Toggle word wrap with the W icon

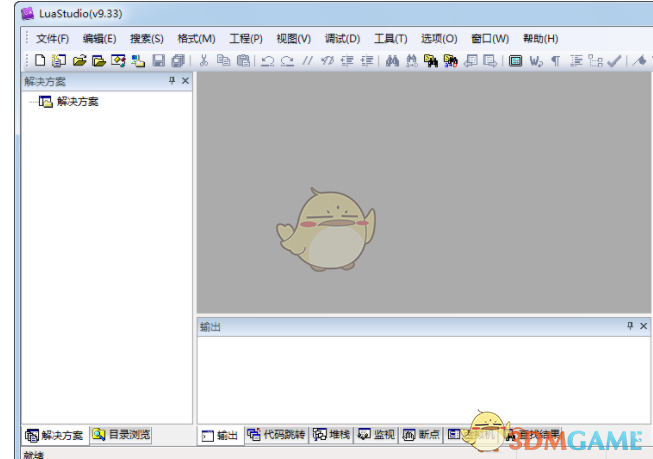point(536,61)
